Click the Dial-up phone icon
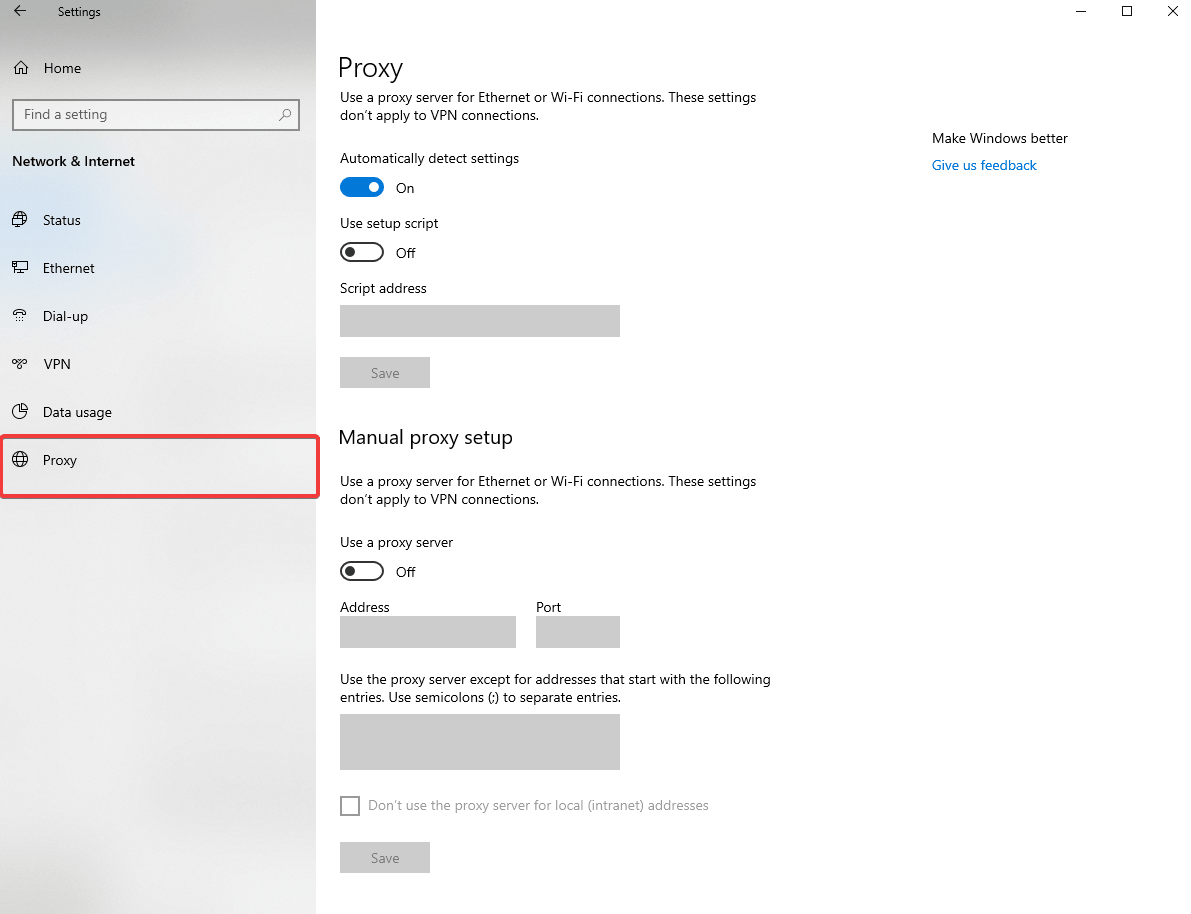1191x914 pixels. (21, 315)
